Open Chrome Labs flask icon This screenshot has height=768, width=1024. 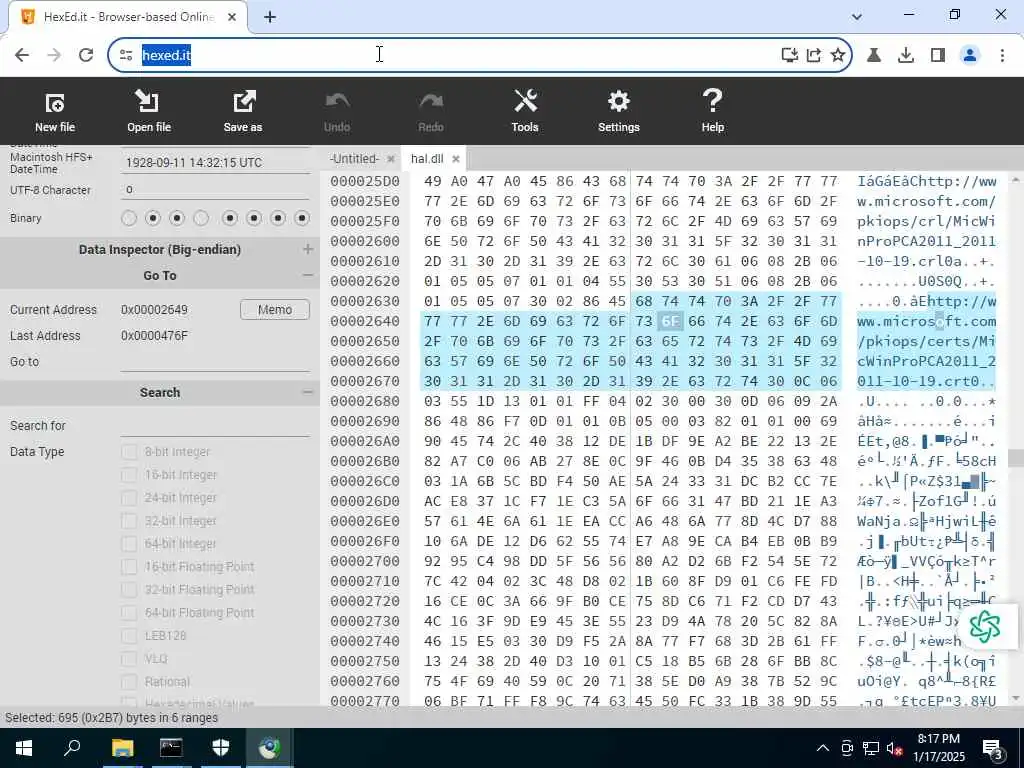coord(874,55)
